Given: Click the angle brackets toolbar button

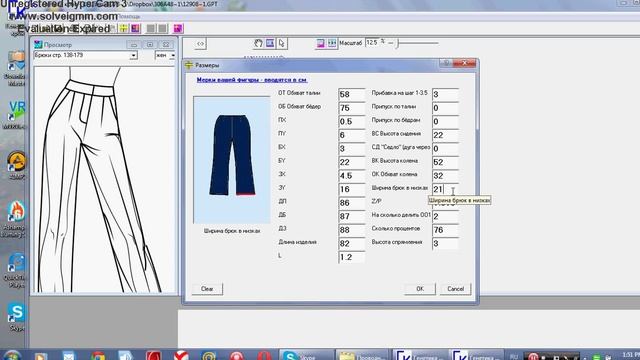Looking at the screenshot, I should pyautogui.click(x=200, y=44).
